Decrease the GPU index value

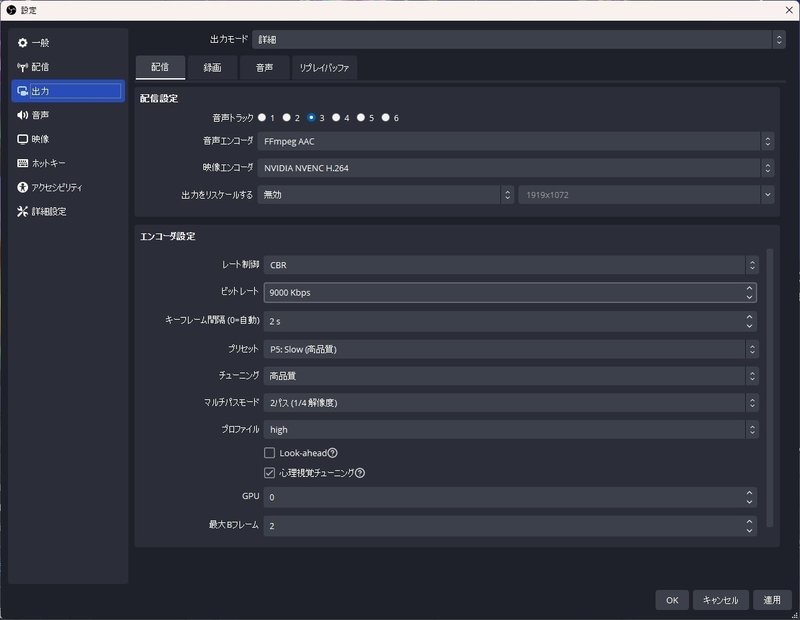click(749, 502)
